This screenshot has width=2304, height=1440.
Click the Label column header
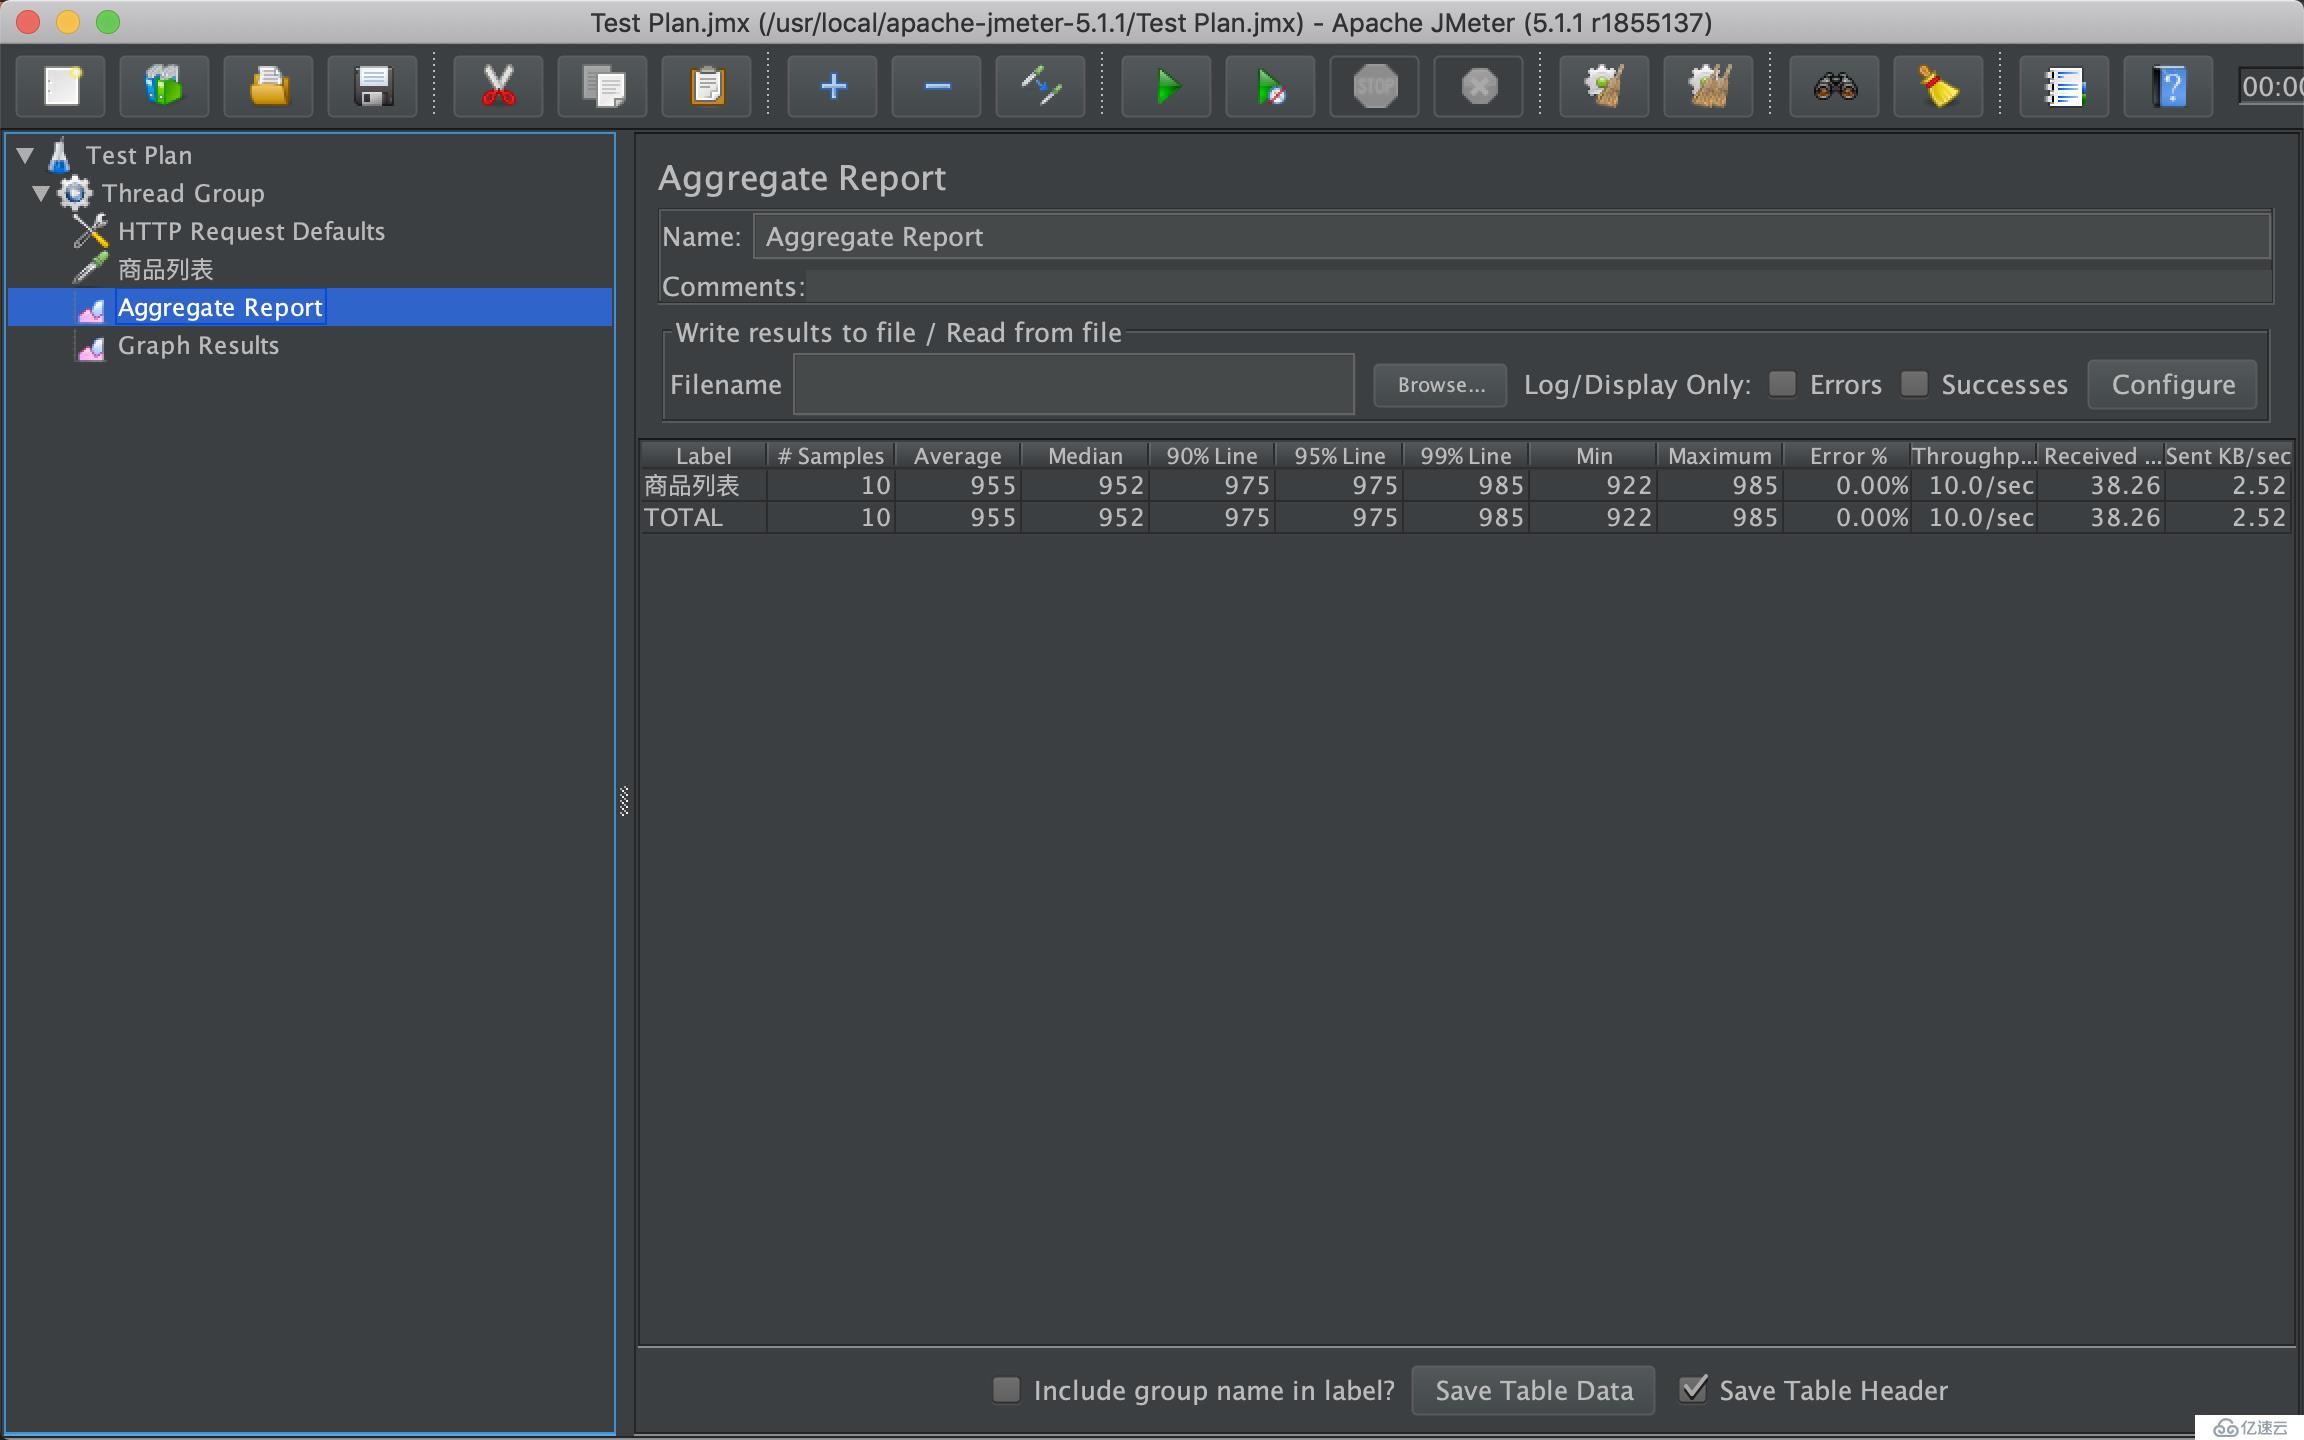coord(703,456)
